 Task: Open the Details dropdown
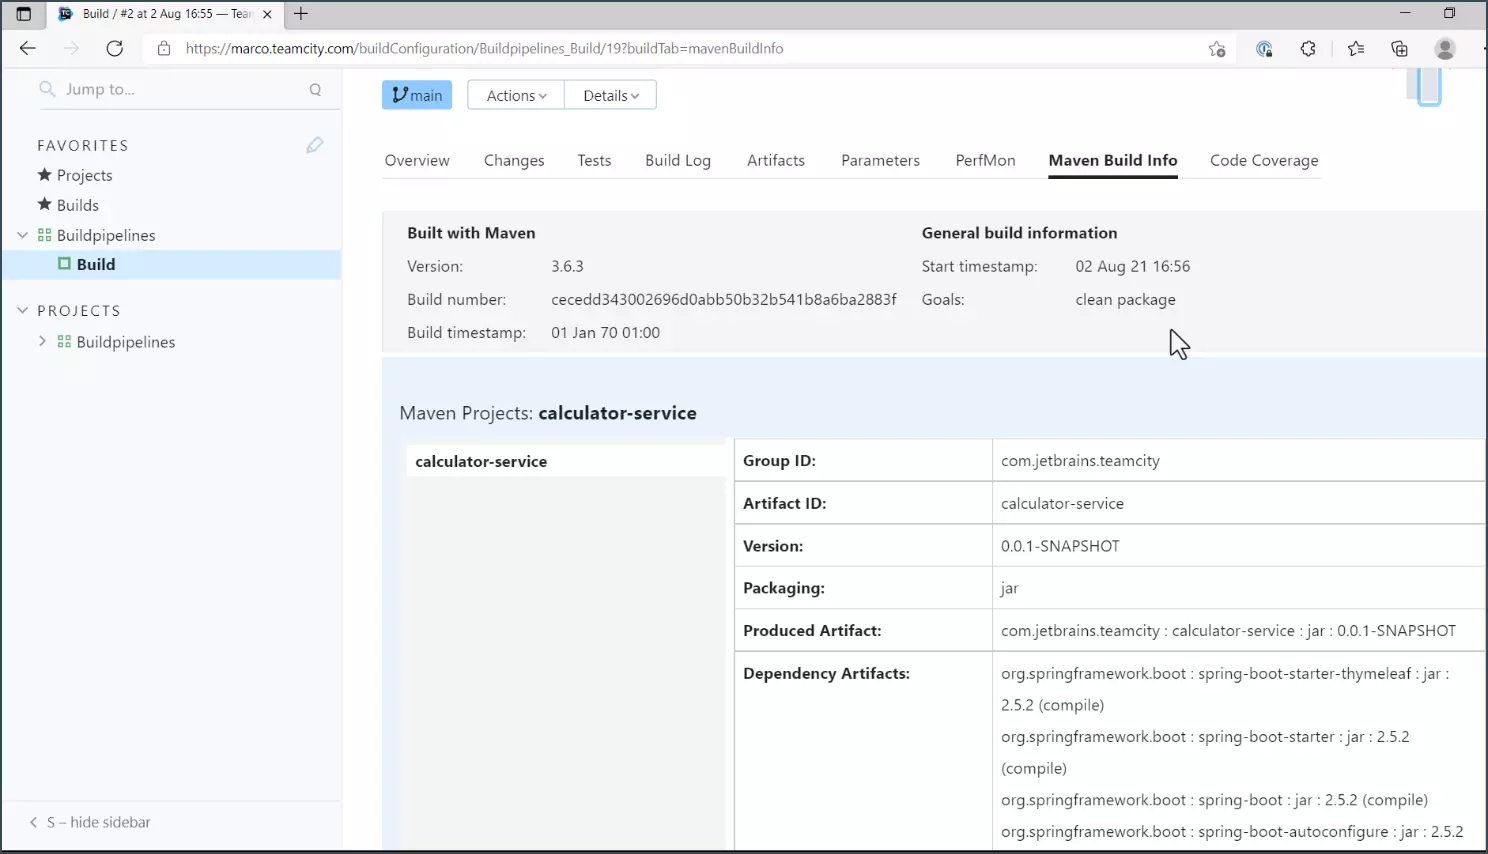coord(610,95)
